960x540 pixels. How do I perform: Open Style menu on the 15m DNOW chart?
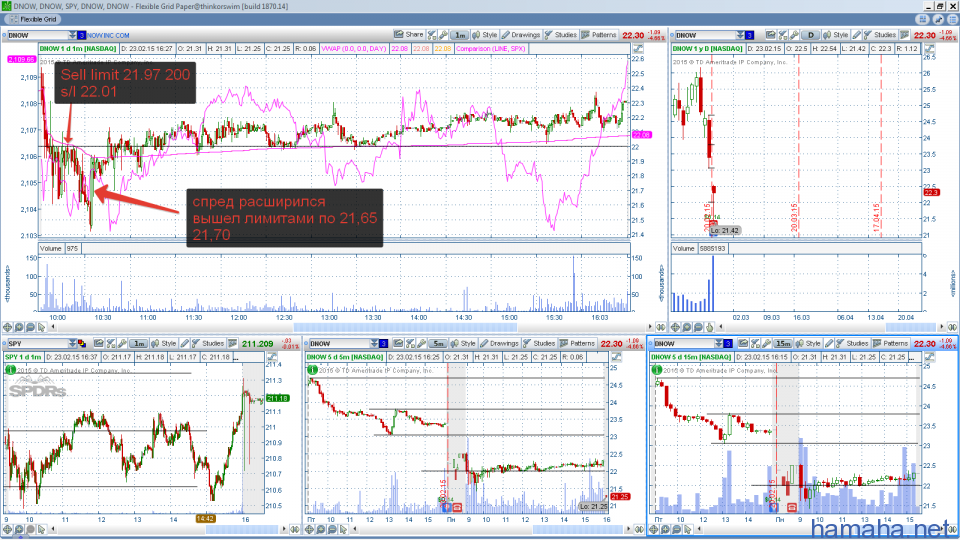pos(808,343)
